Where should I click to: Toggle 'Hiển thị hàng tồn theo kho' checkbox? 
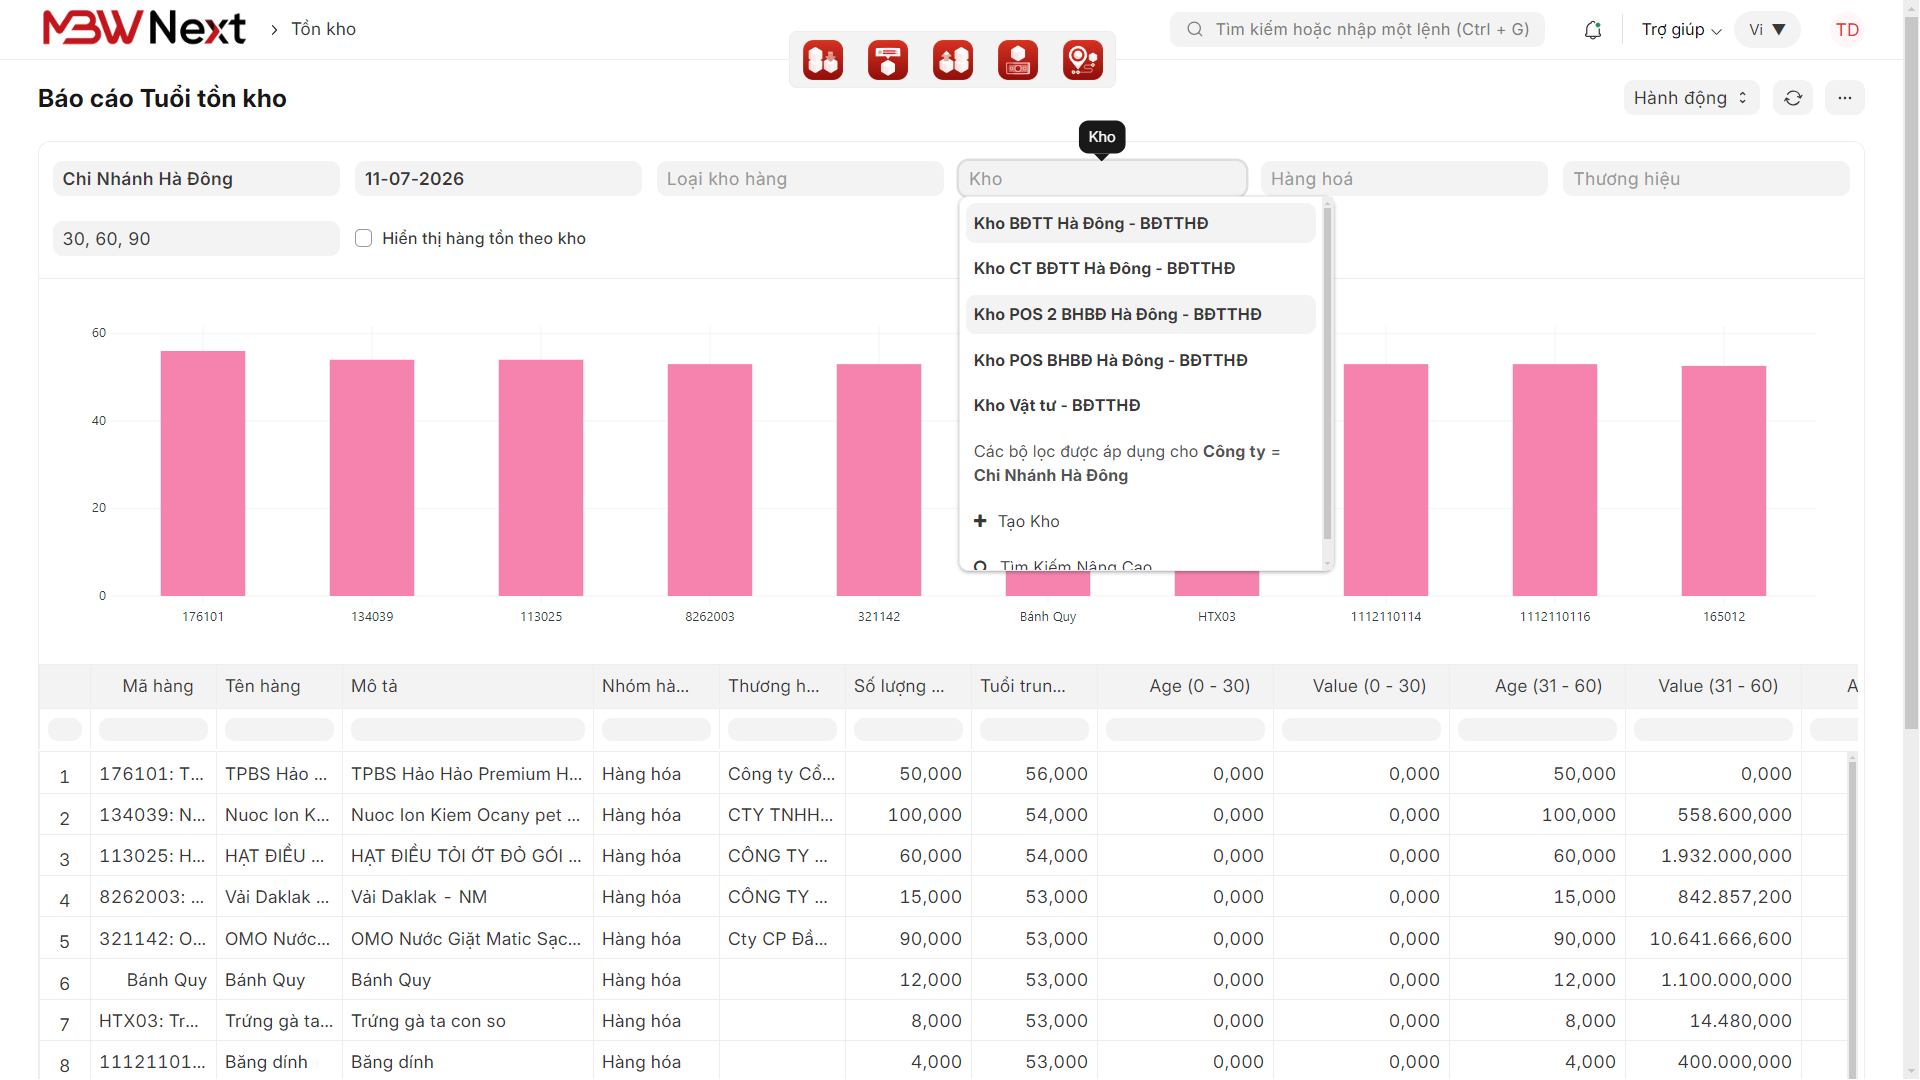click(364, 238)
